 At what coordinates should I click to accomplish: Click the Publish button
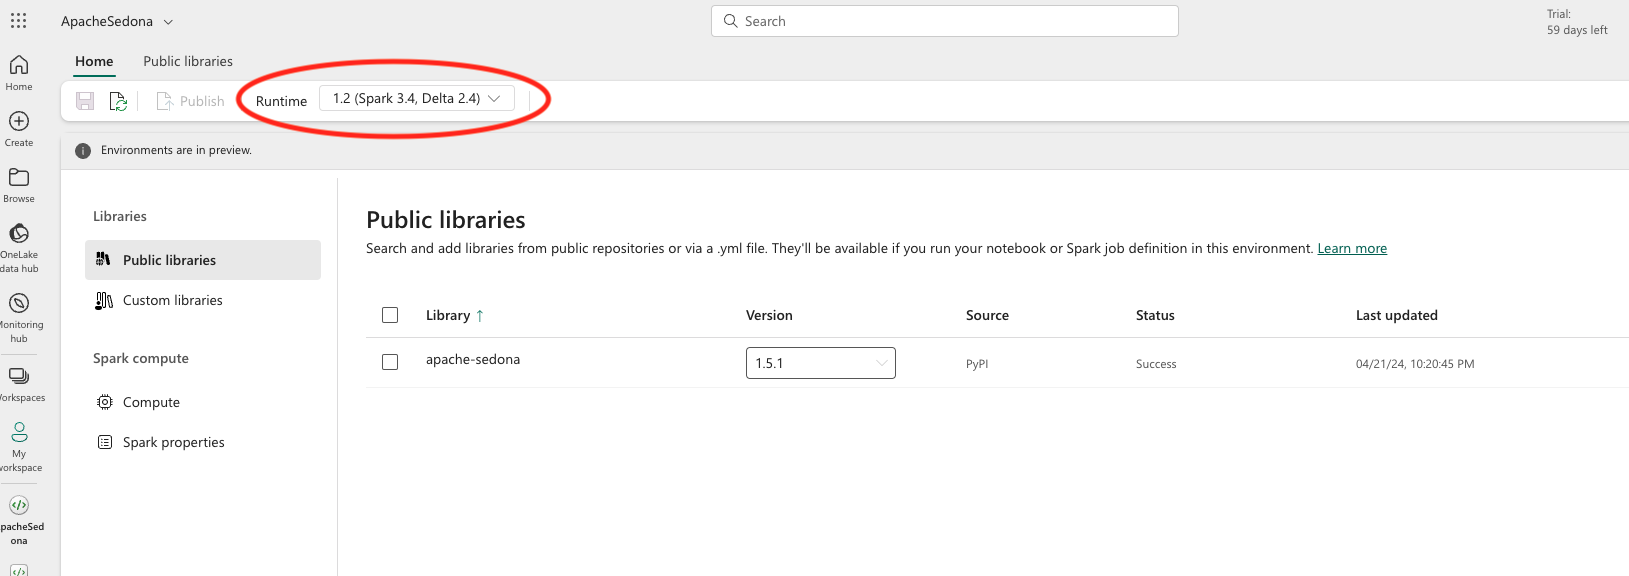coord(190,101)
